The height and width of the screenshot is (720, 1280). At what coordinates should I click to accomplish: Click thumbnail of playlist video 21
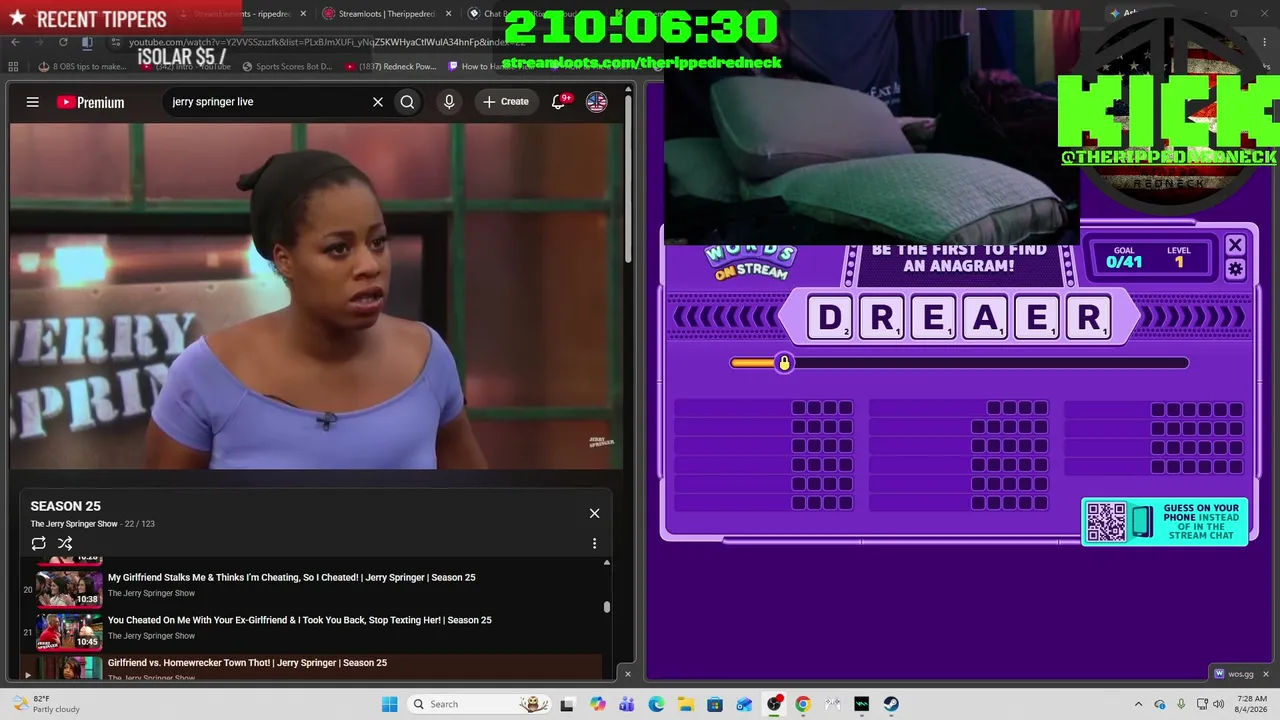point(69,631)
